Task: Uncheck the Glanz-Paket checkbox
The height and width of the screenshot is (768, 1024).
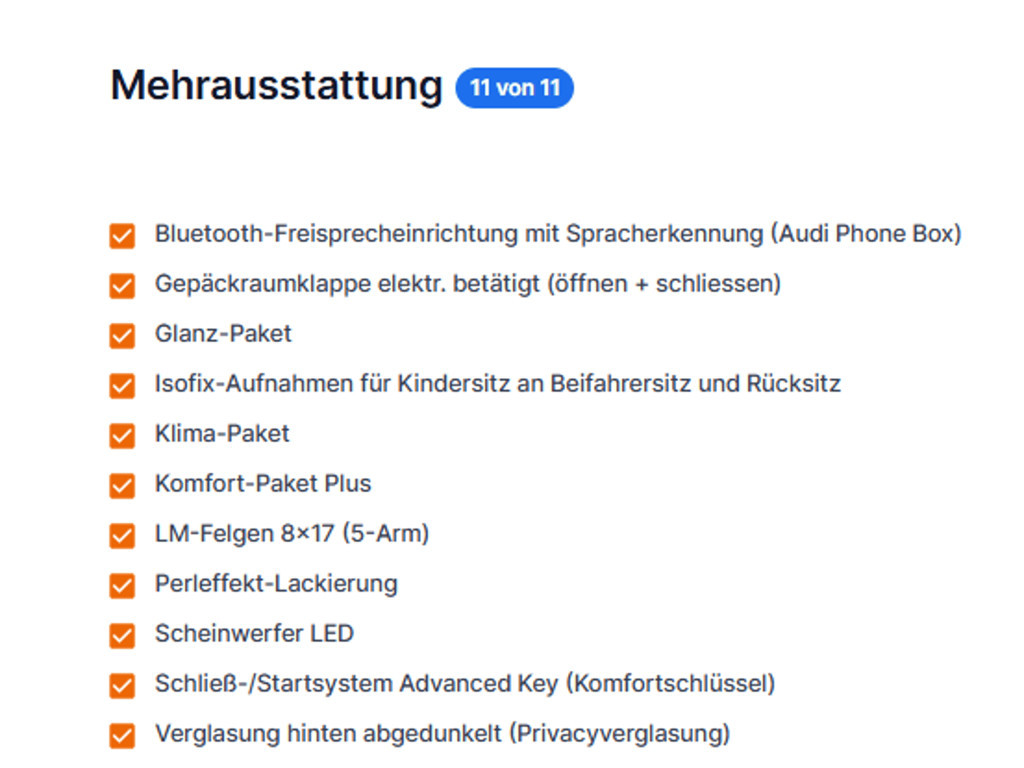Action: (122, 336)
